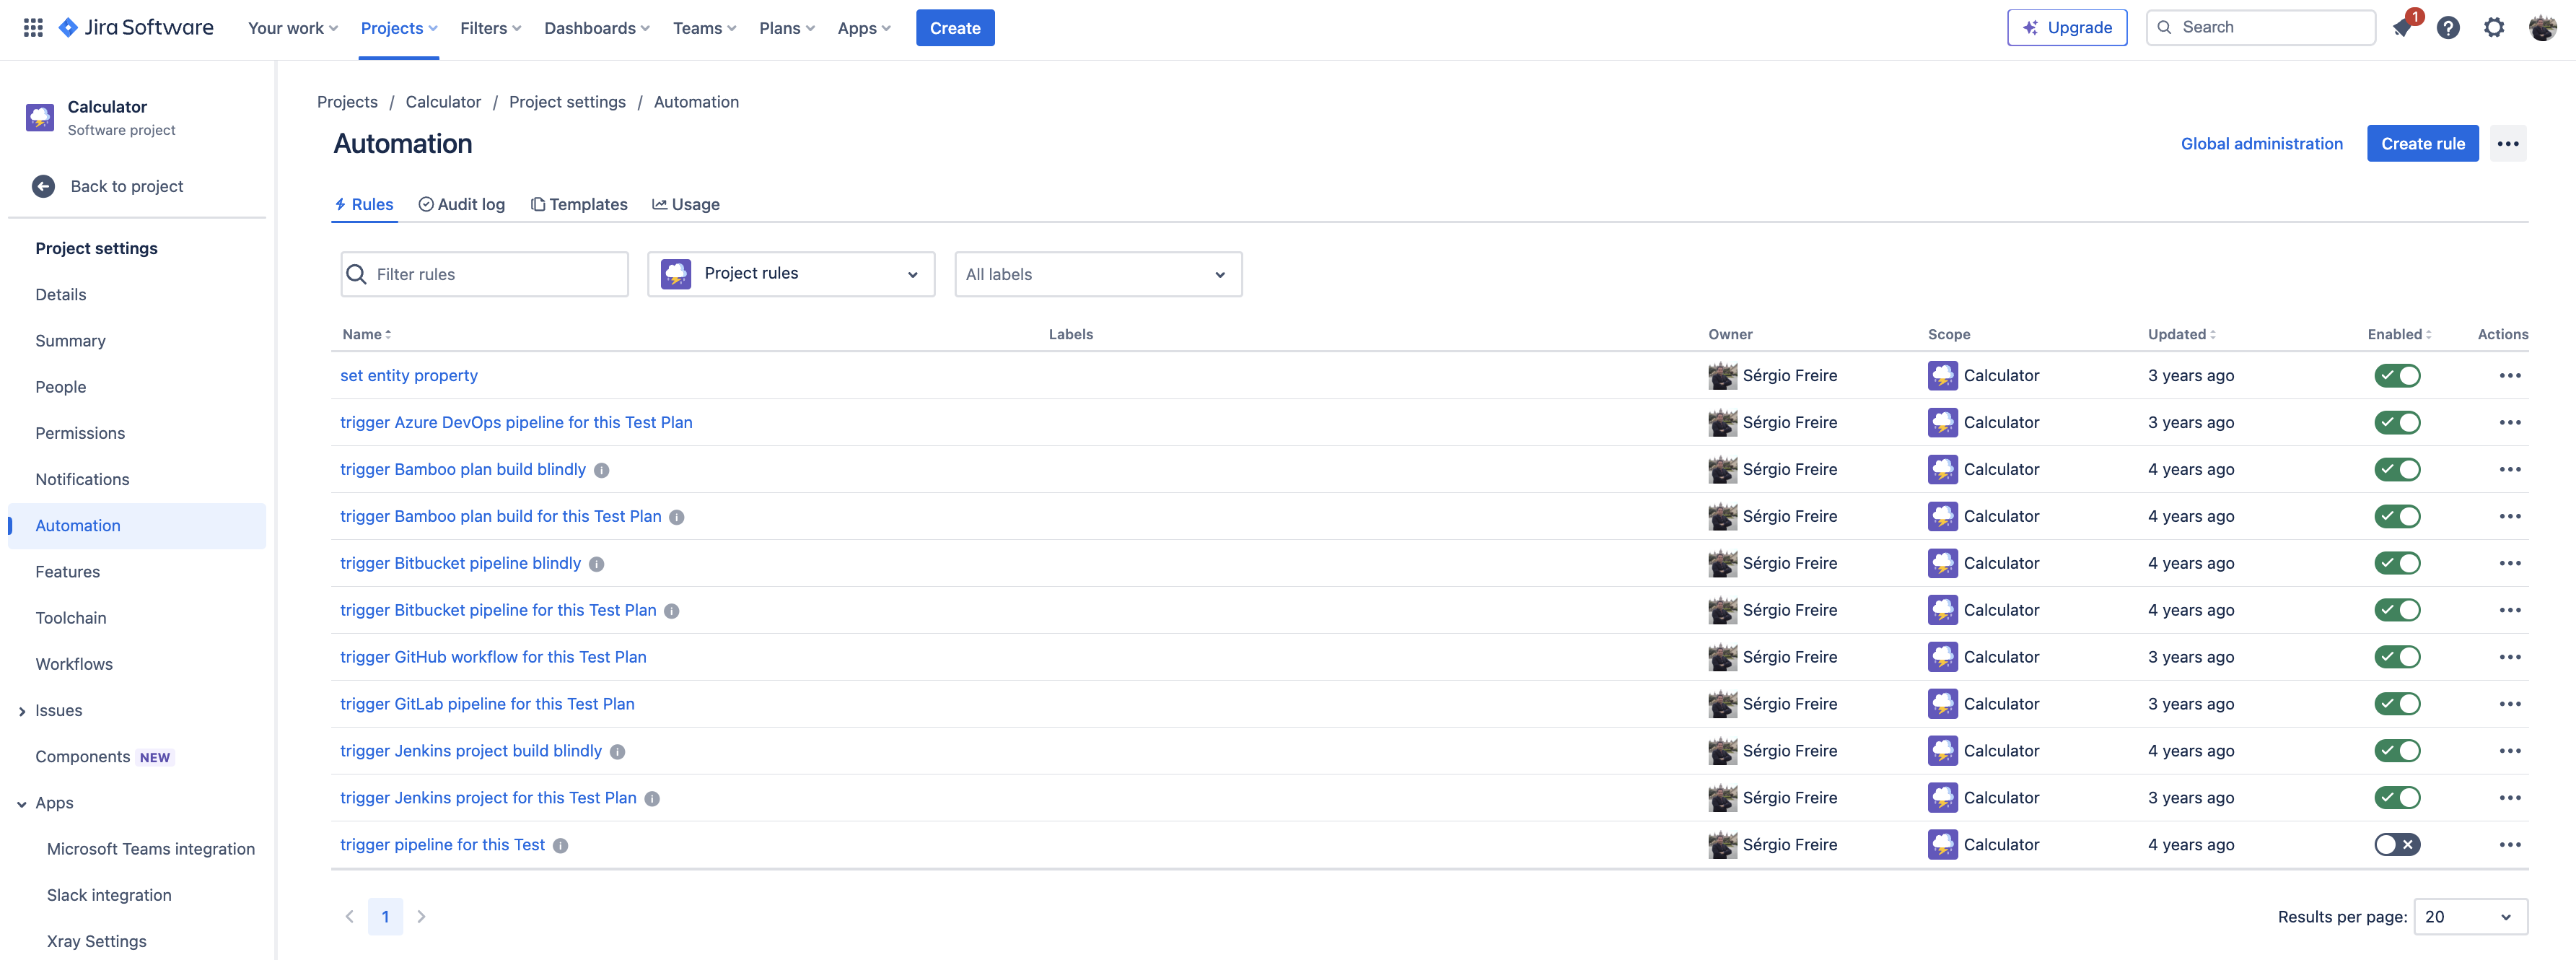Image resolution: width=2576 pixels, height=960 pixels.
Task: Click info icon beside trigger Jenkins project build blindly
Action: click(x=618, y=752)
